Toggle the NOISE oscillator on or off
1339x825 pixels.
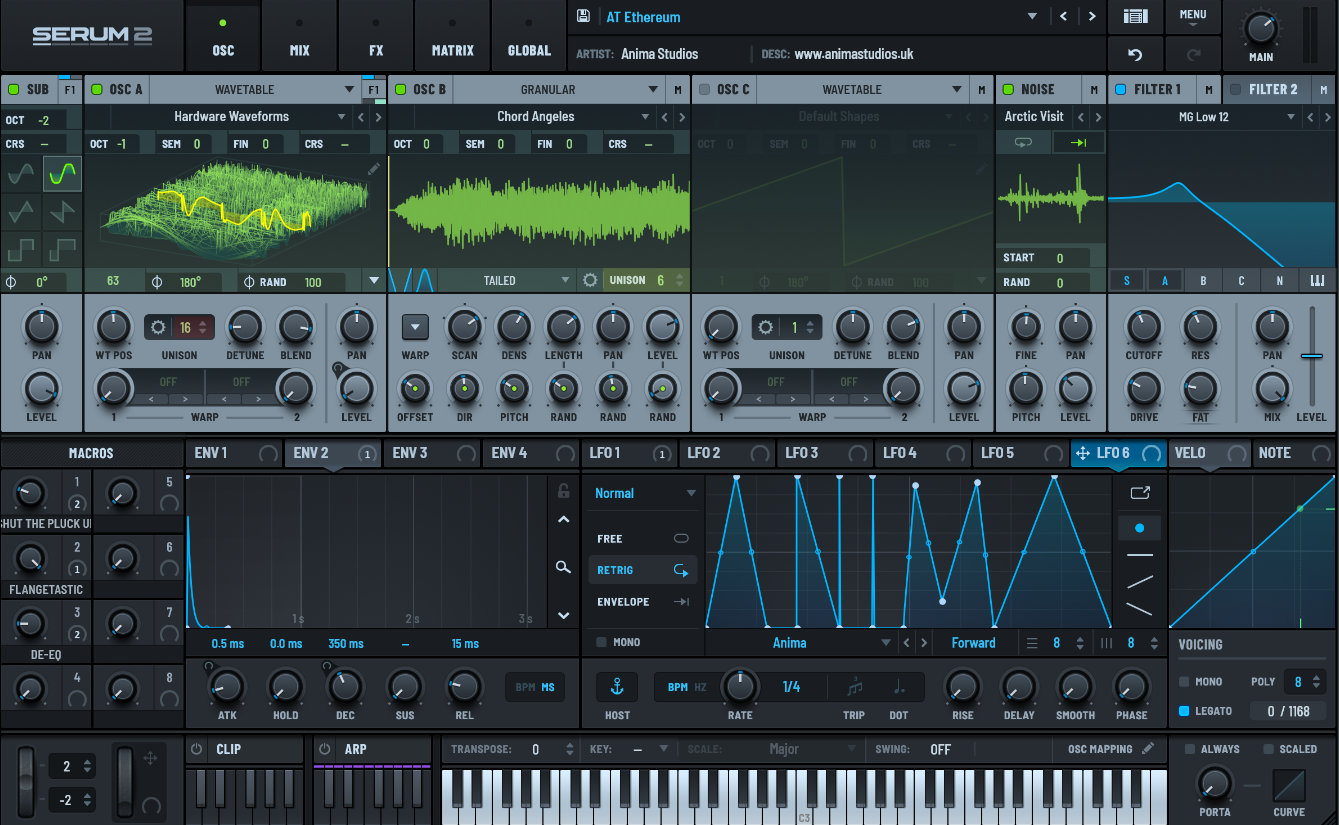(1007, 89)
